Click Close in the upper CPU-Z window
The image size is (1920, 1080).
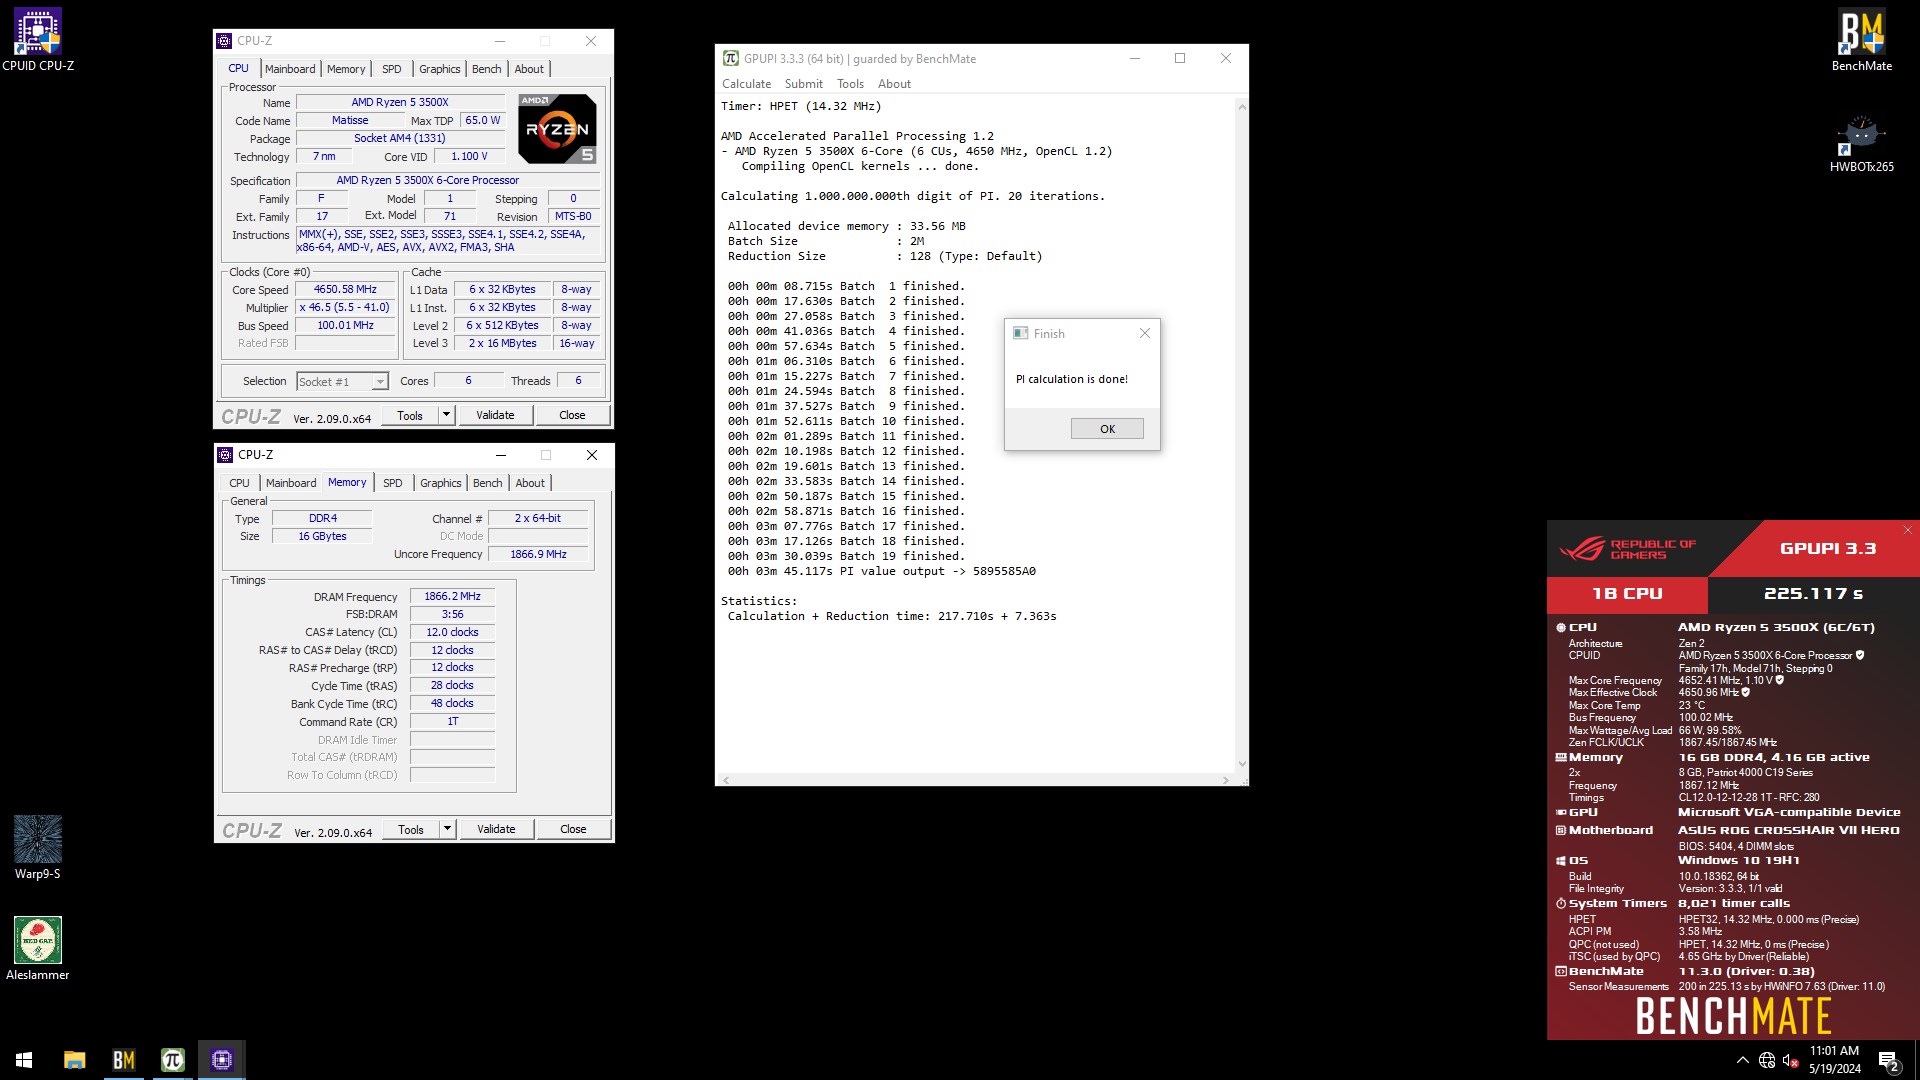point(572,415)
